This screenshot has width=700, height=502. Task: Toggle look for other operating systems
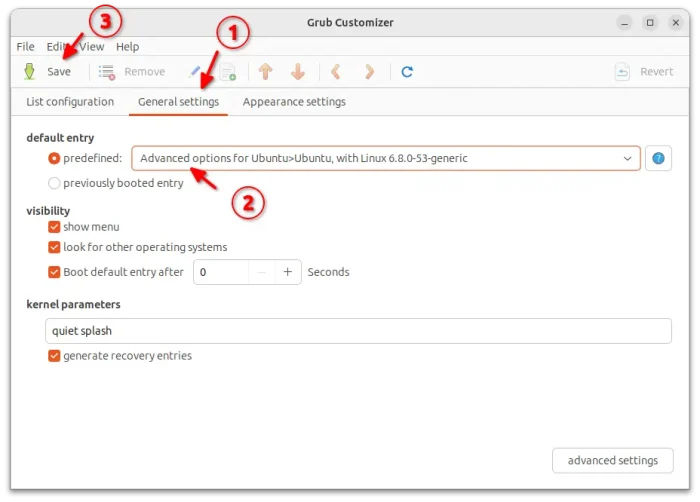(54, 247)
